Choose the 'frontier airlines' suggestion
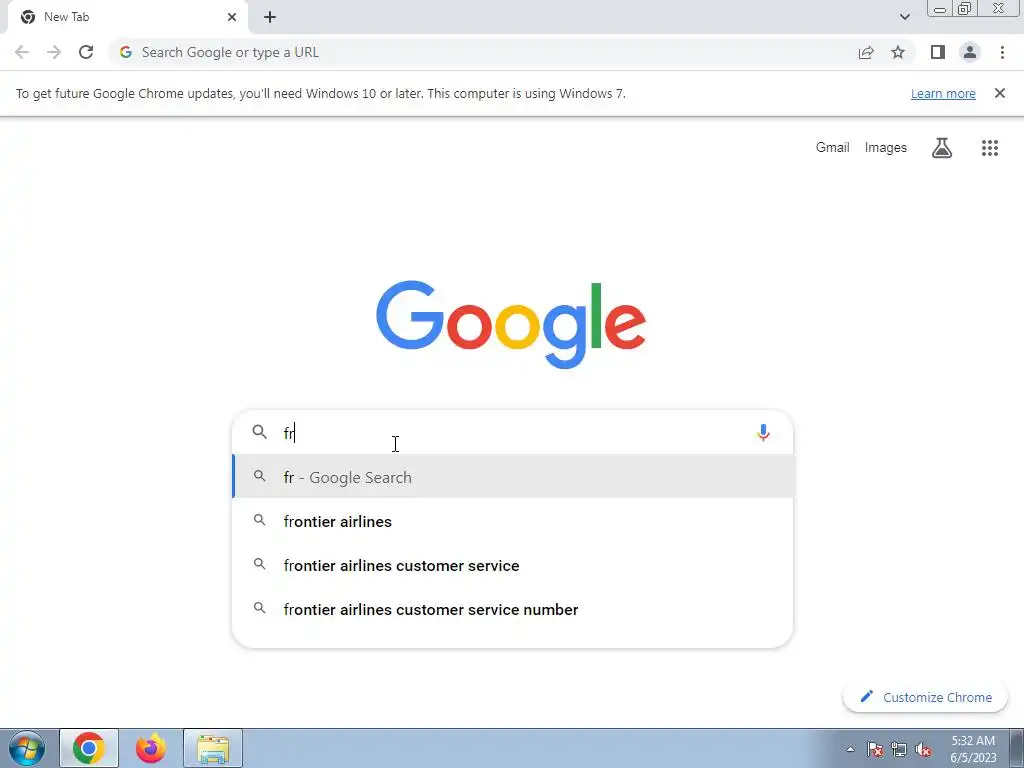The height and width of the screenshot is (768, 1024). click(513, 521)
